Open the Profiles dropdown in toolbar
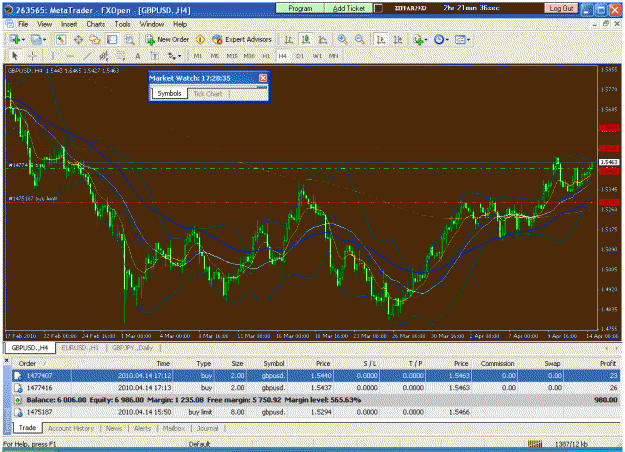Viewport: 625px width, 452px height. pos(38,39)
